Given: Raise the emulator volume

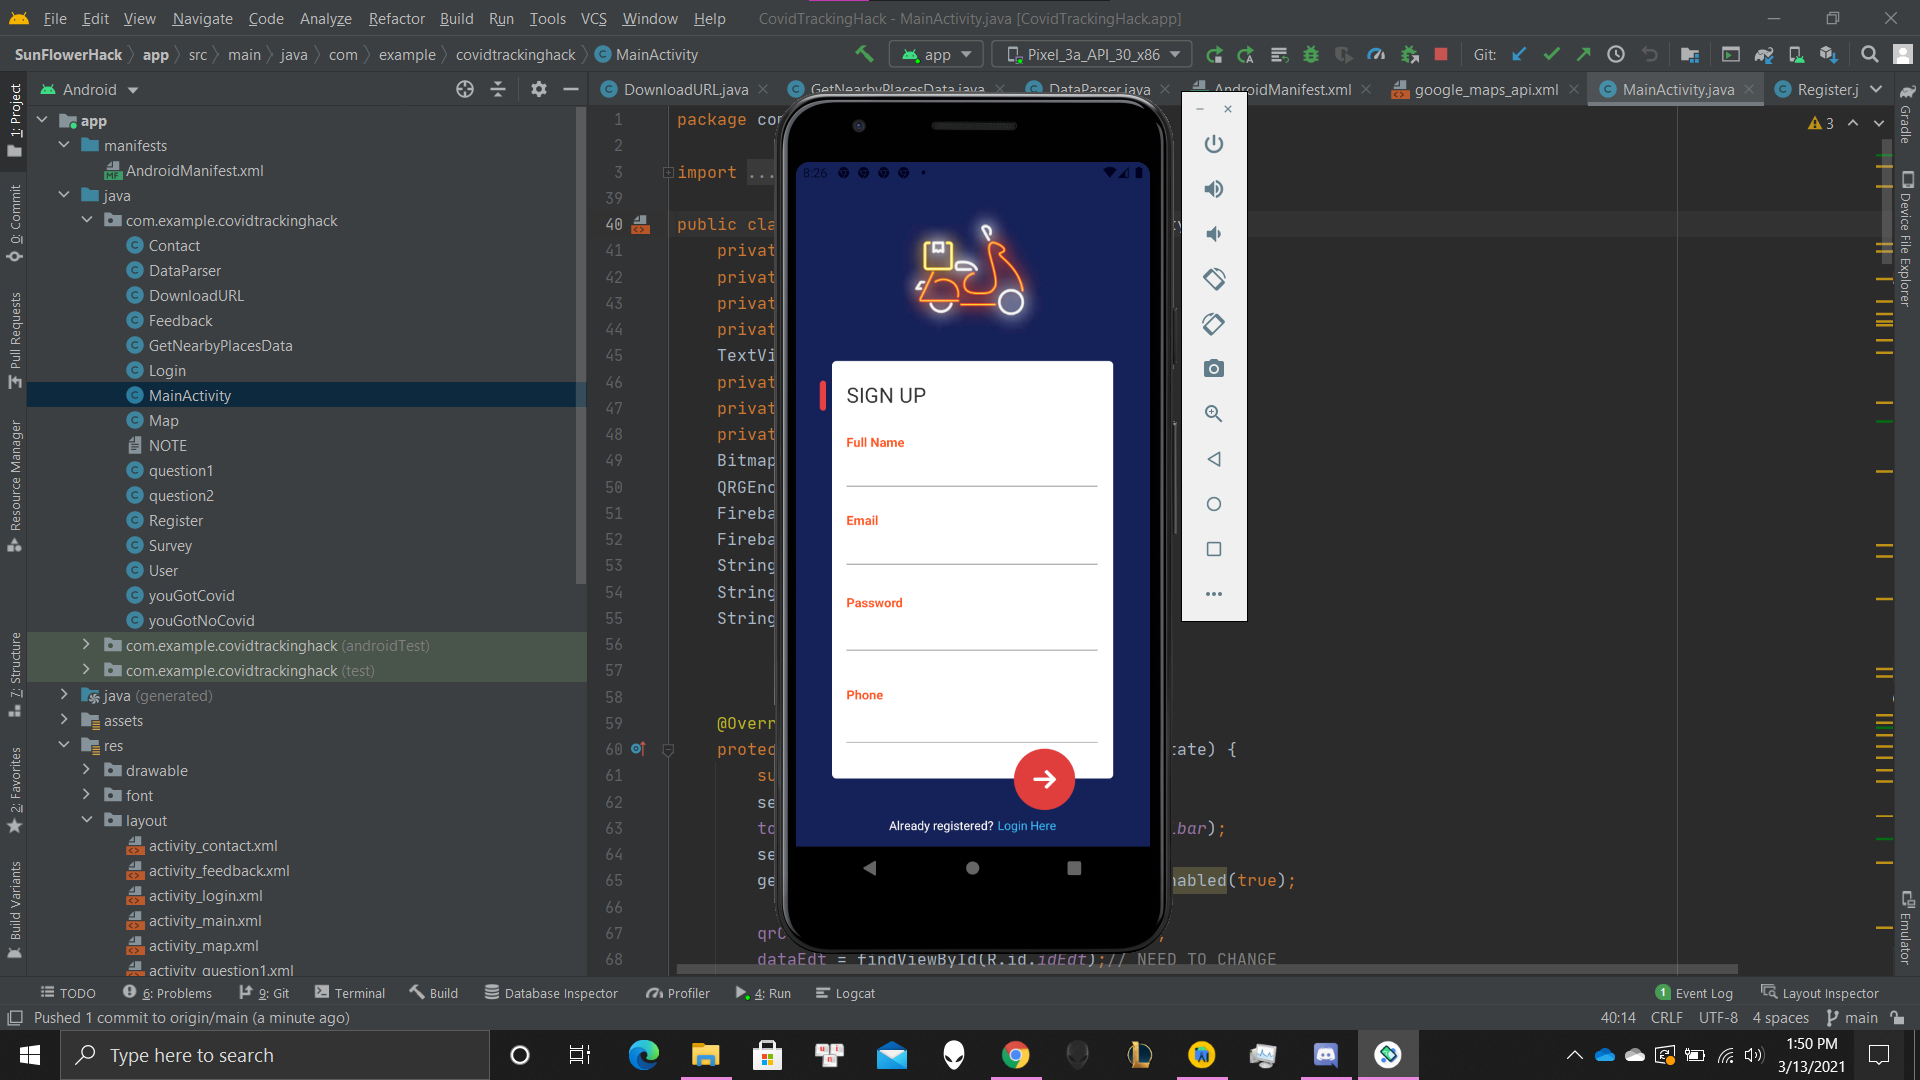Looking at the screenshot, I should click(x=1214, y=189).
